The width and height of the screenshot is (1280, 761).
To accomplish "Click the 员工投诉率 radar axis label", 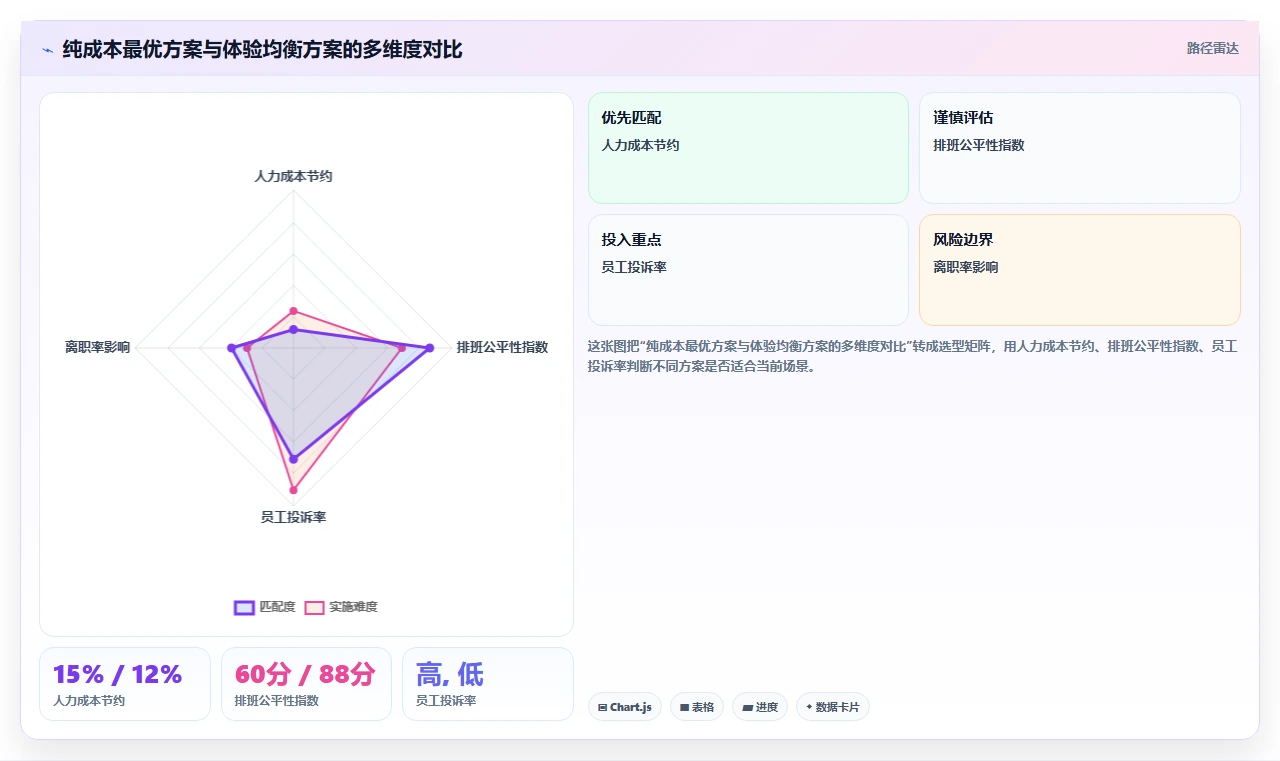I will pyautogui.click(x=293, y=517).
